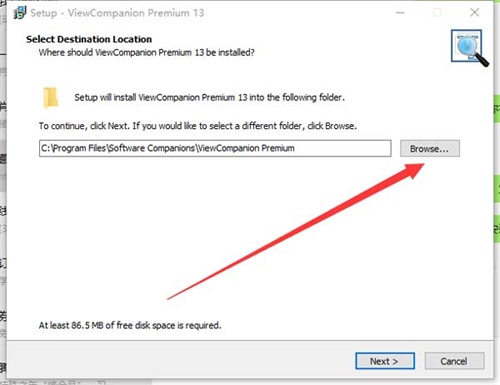500x385 pixels.
Task: Click the ViewCompanion magnifier logo image
Action: point(469,48)
